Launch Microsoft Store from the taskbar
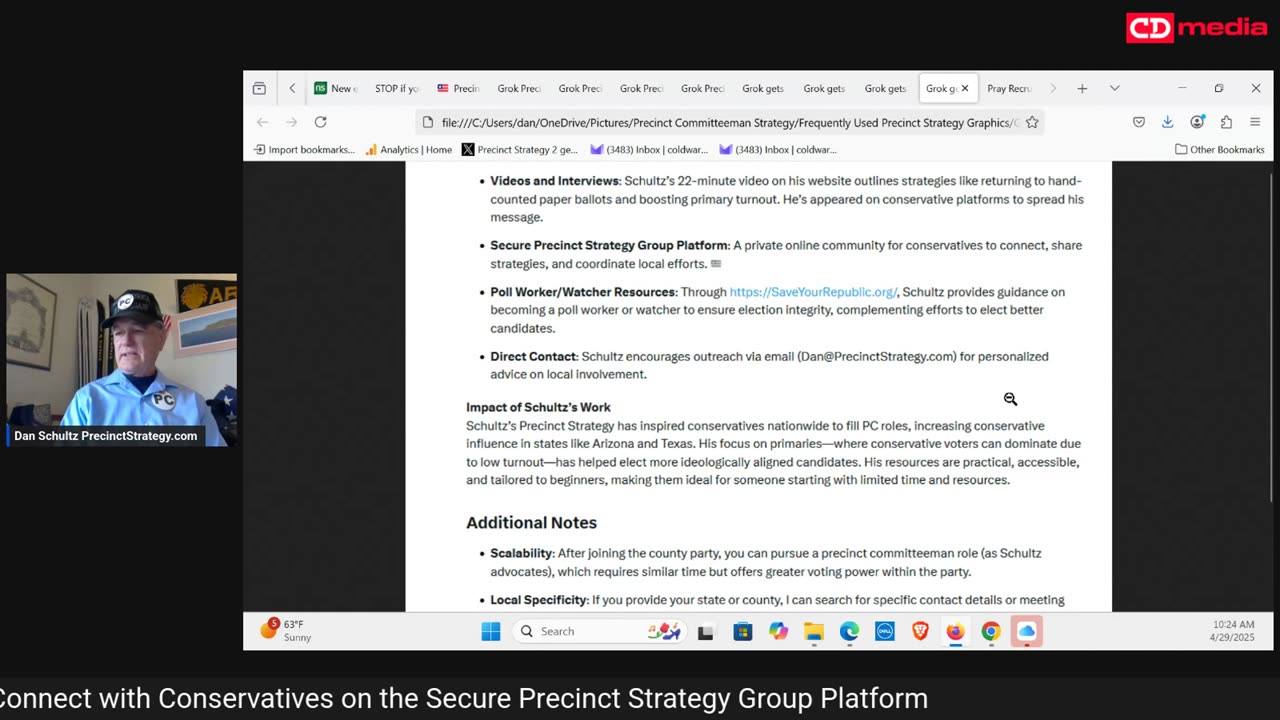 [742, 631]
